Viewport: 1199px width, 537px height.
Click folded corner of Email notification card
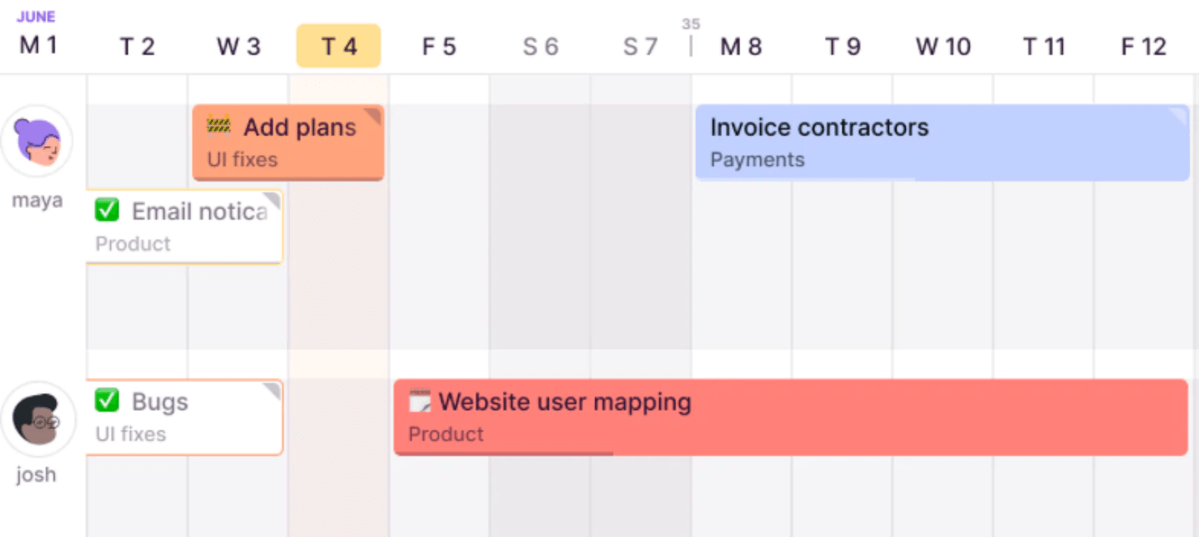click(x=272, y=201)
